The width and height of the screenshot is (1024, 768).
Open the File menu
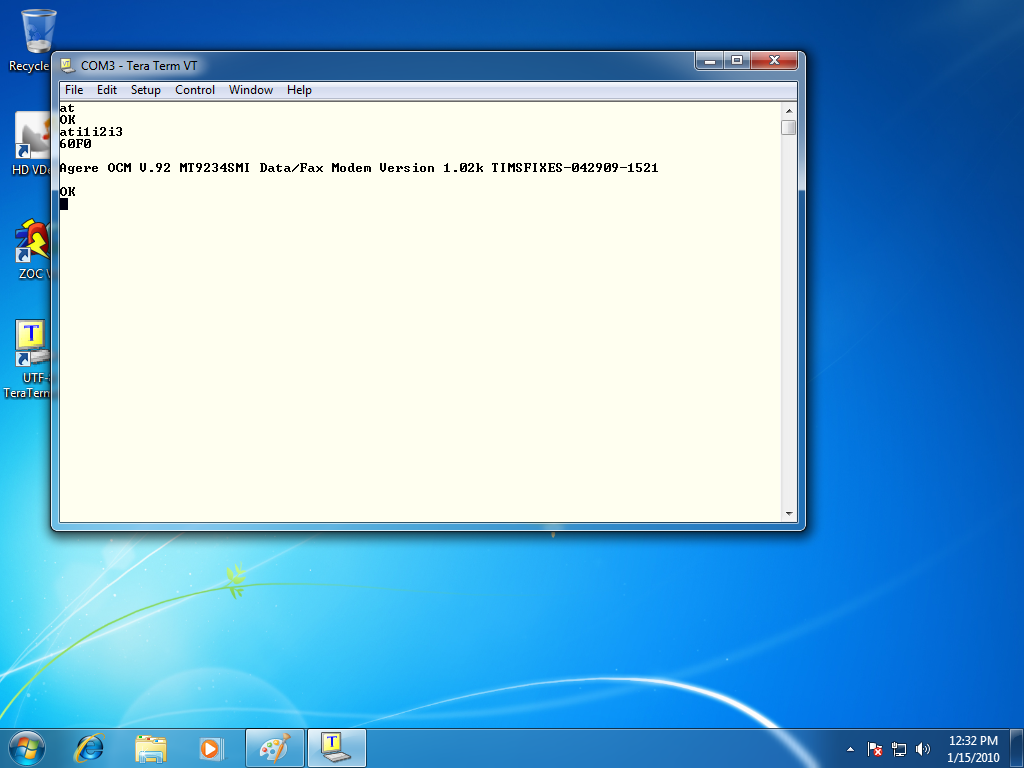[x=74, y=90]
